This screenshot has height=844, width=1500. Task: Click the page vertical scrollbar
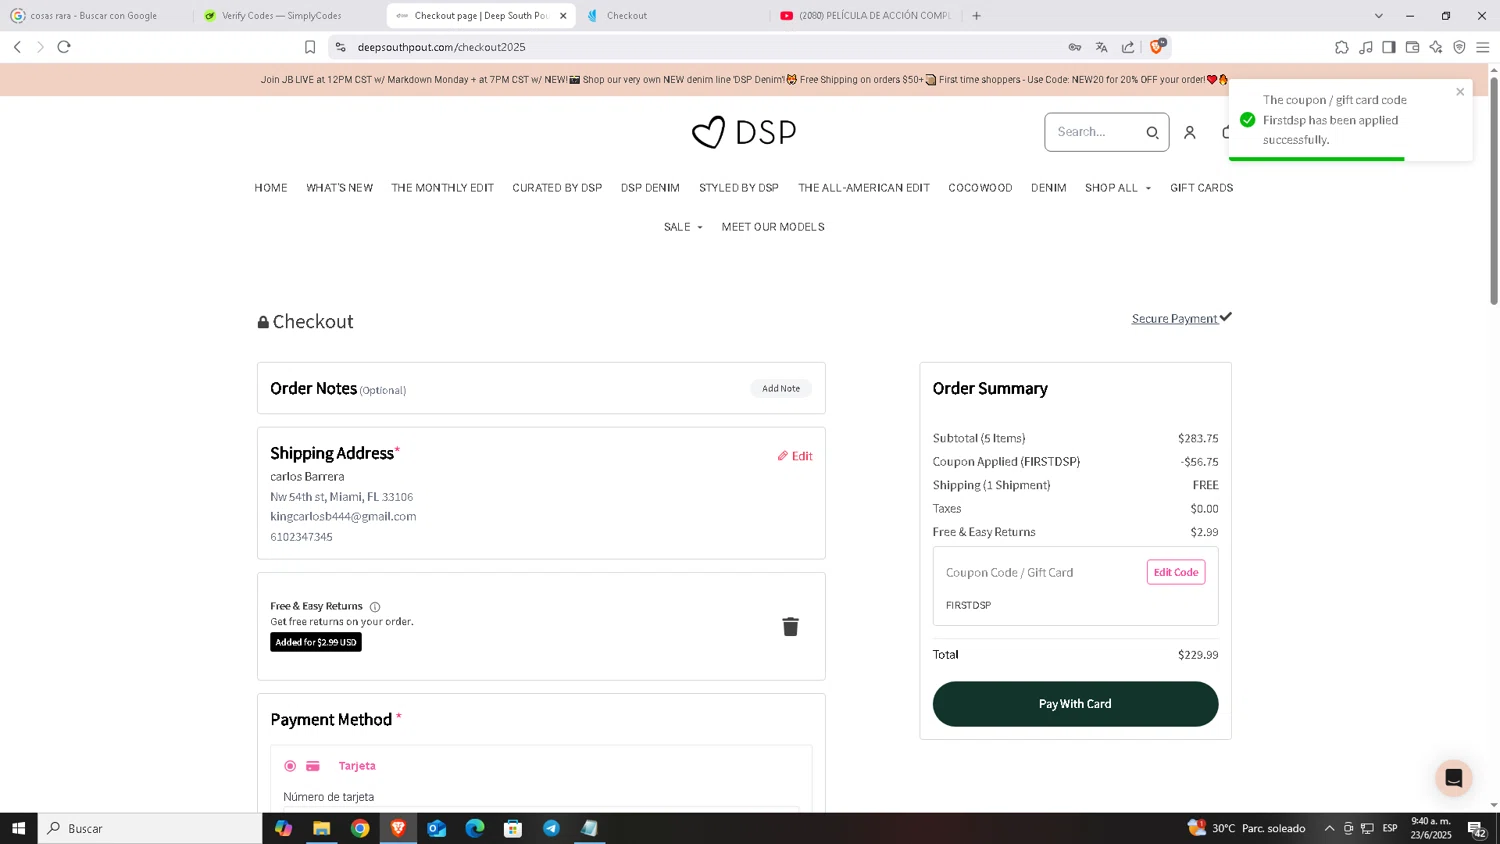point(1494,190)
